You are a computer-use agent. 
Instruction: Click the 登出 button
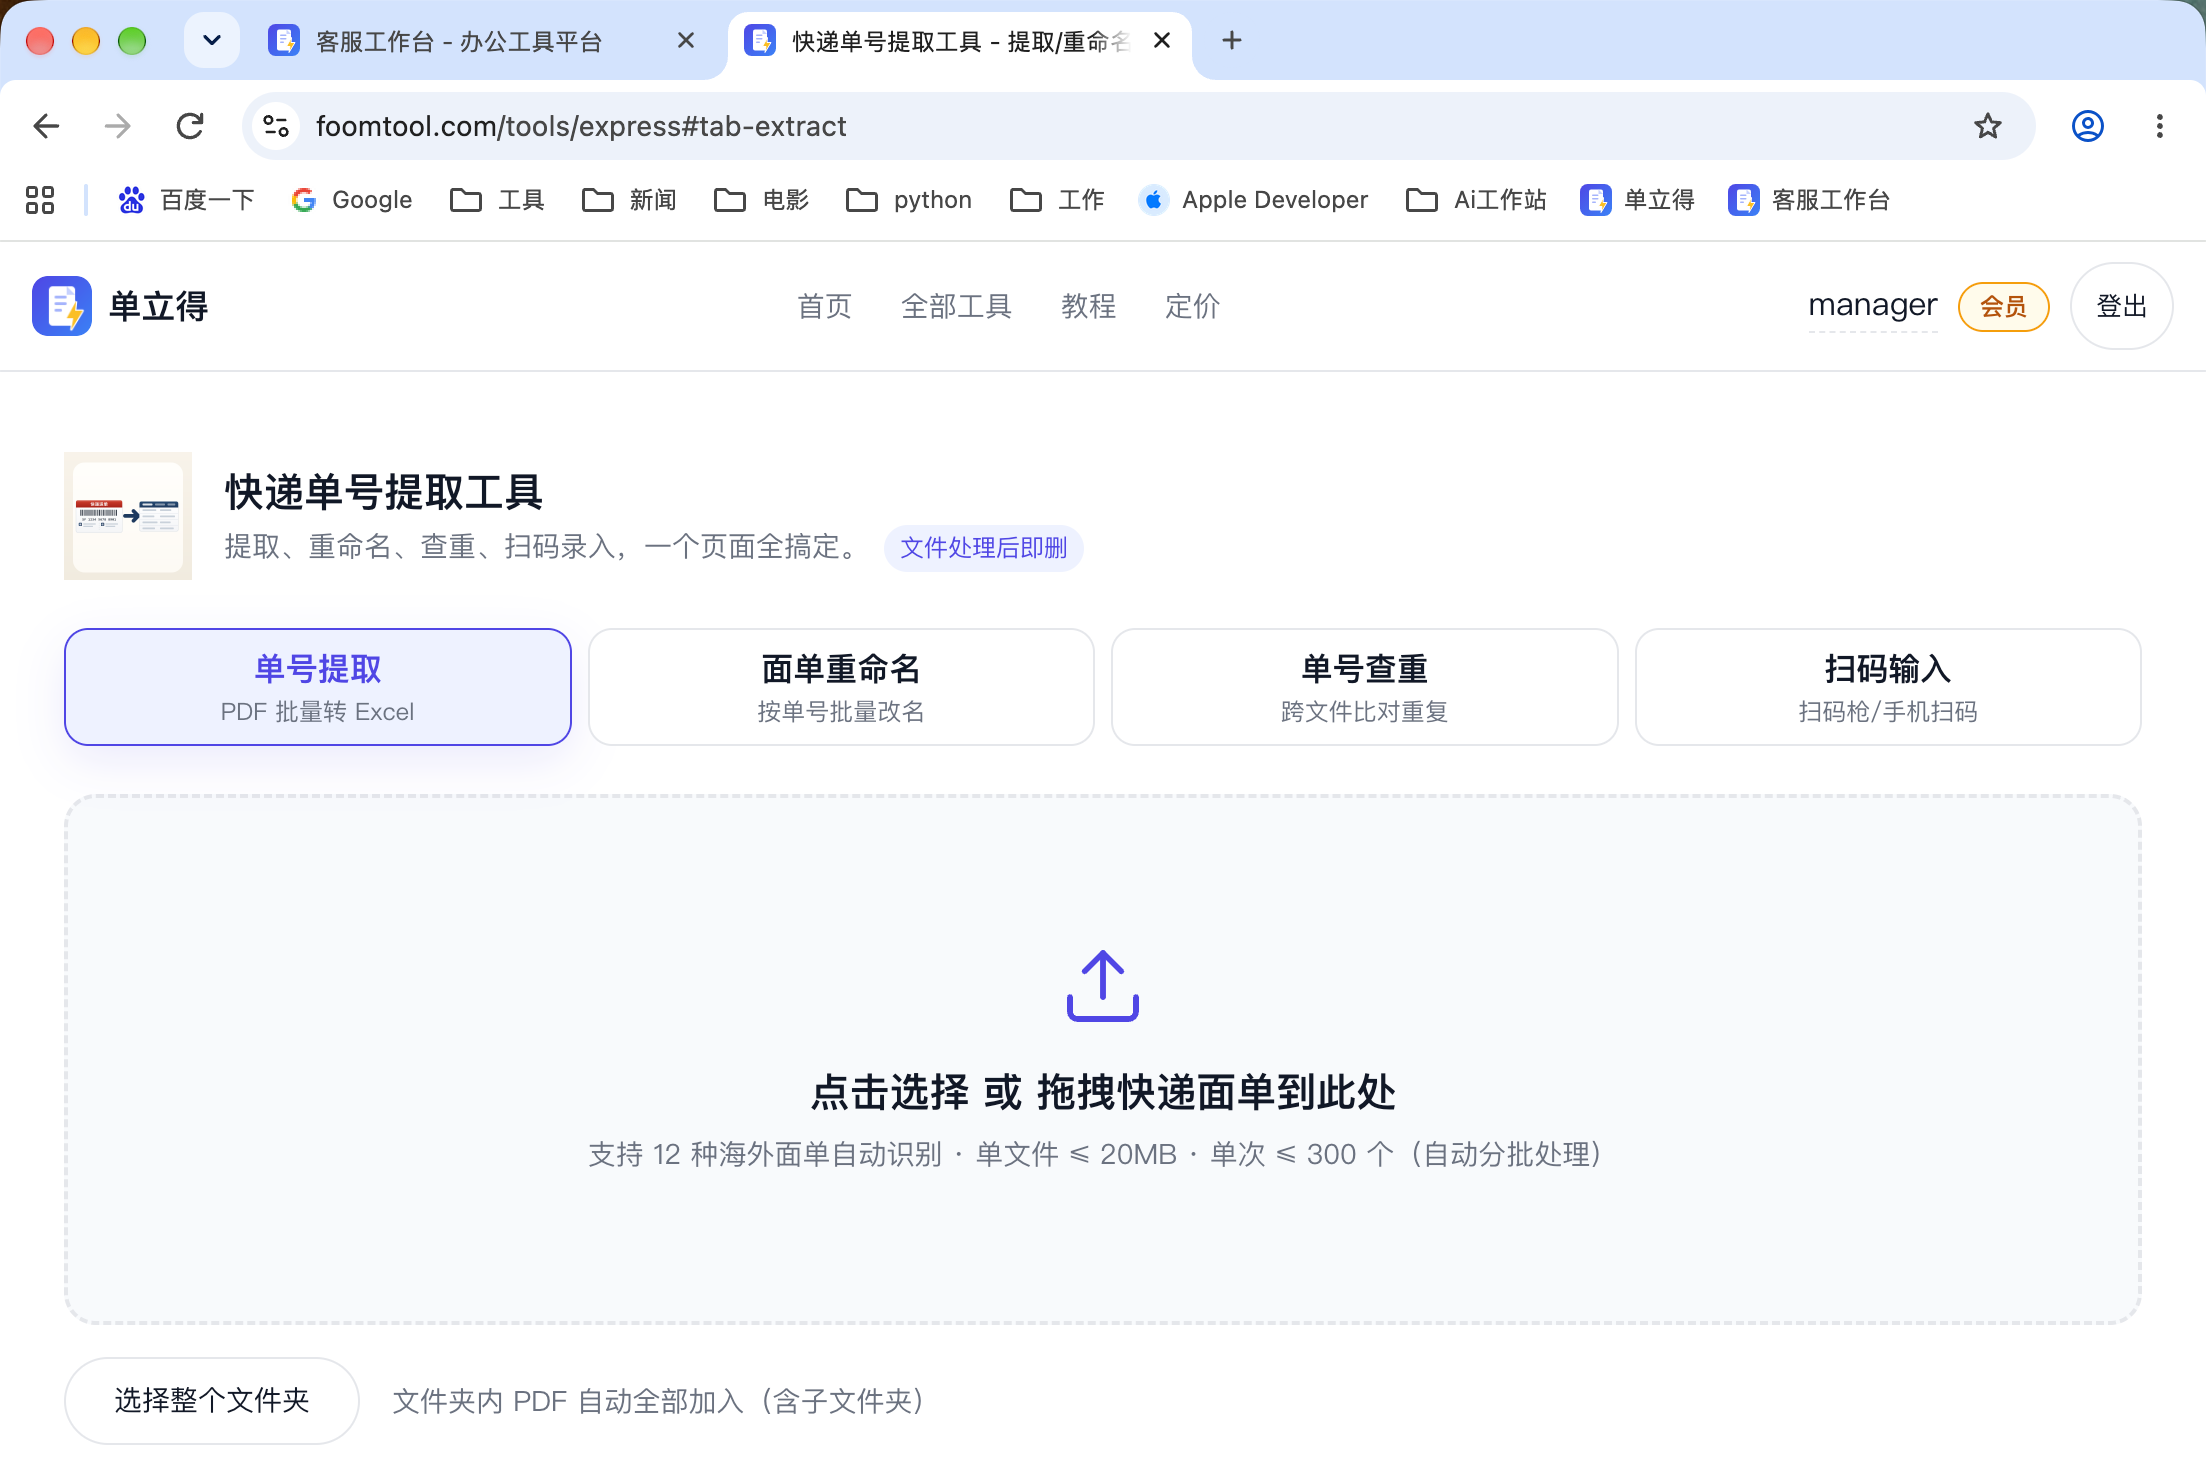click(2122, 306)
